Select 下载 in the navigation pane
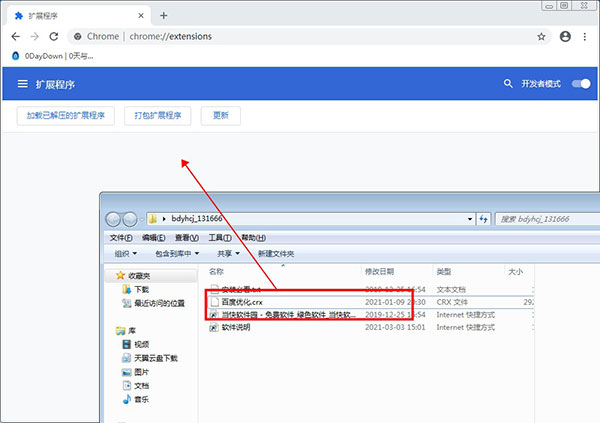The height and width of the screenshot is (423, 600). (x=142, y=290)
